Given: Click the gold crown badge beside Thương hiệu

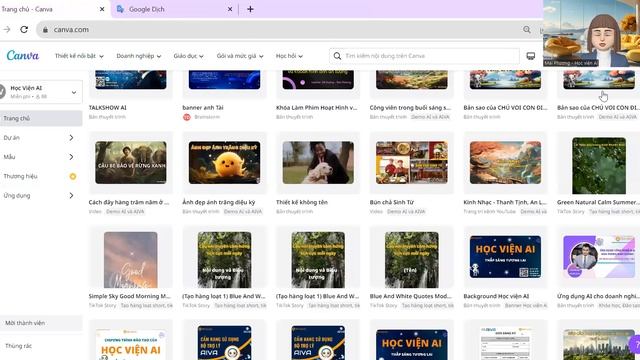Looking at the screenshot, I should pyautogui.click(x=73, y=176).
